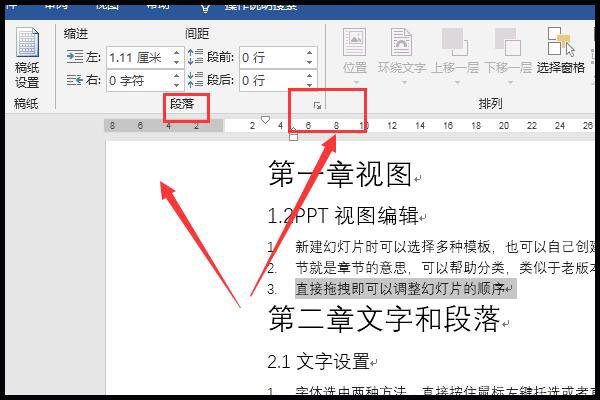Decrease 段前 spacing with the down spinner

tap(309, 62)
